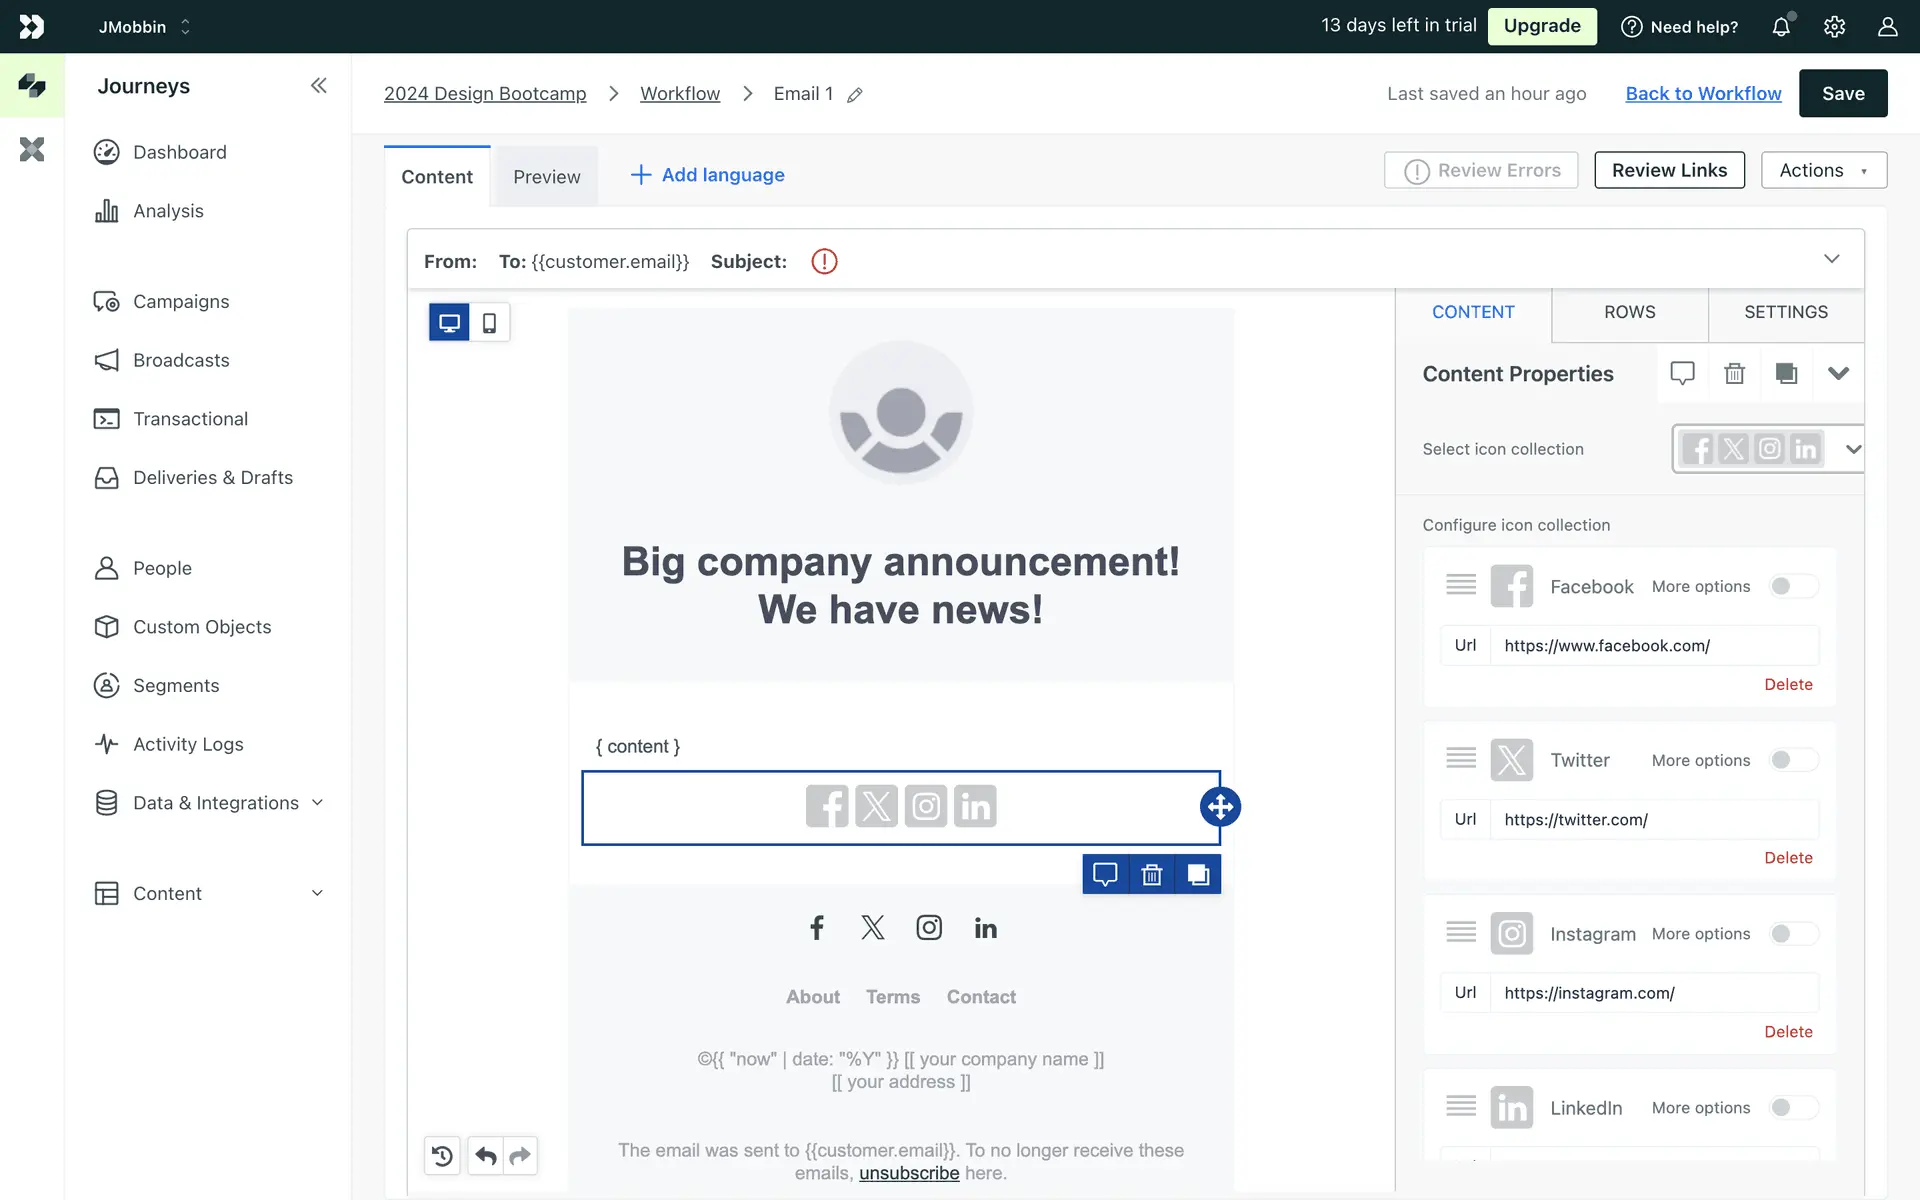Viewport: 1920px width, 1200px height.
Task: Duplicate content using Content Properties copy icon
Action: pyautogui.click(x=1786, y=373)
